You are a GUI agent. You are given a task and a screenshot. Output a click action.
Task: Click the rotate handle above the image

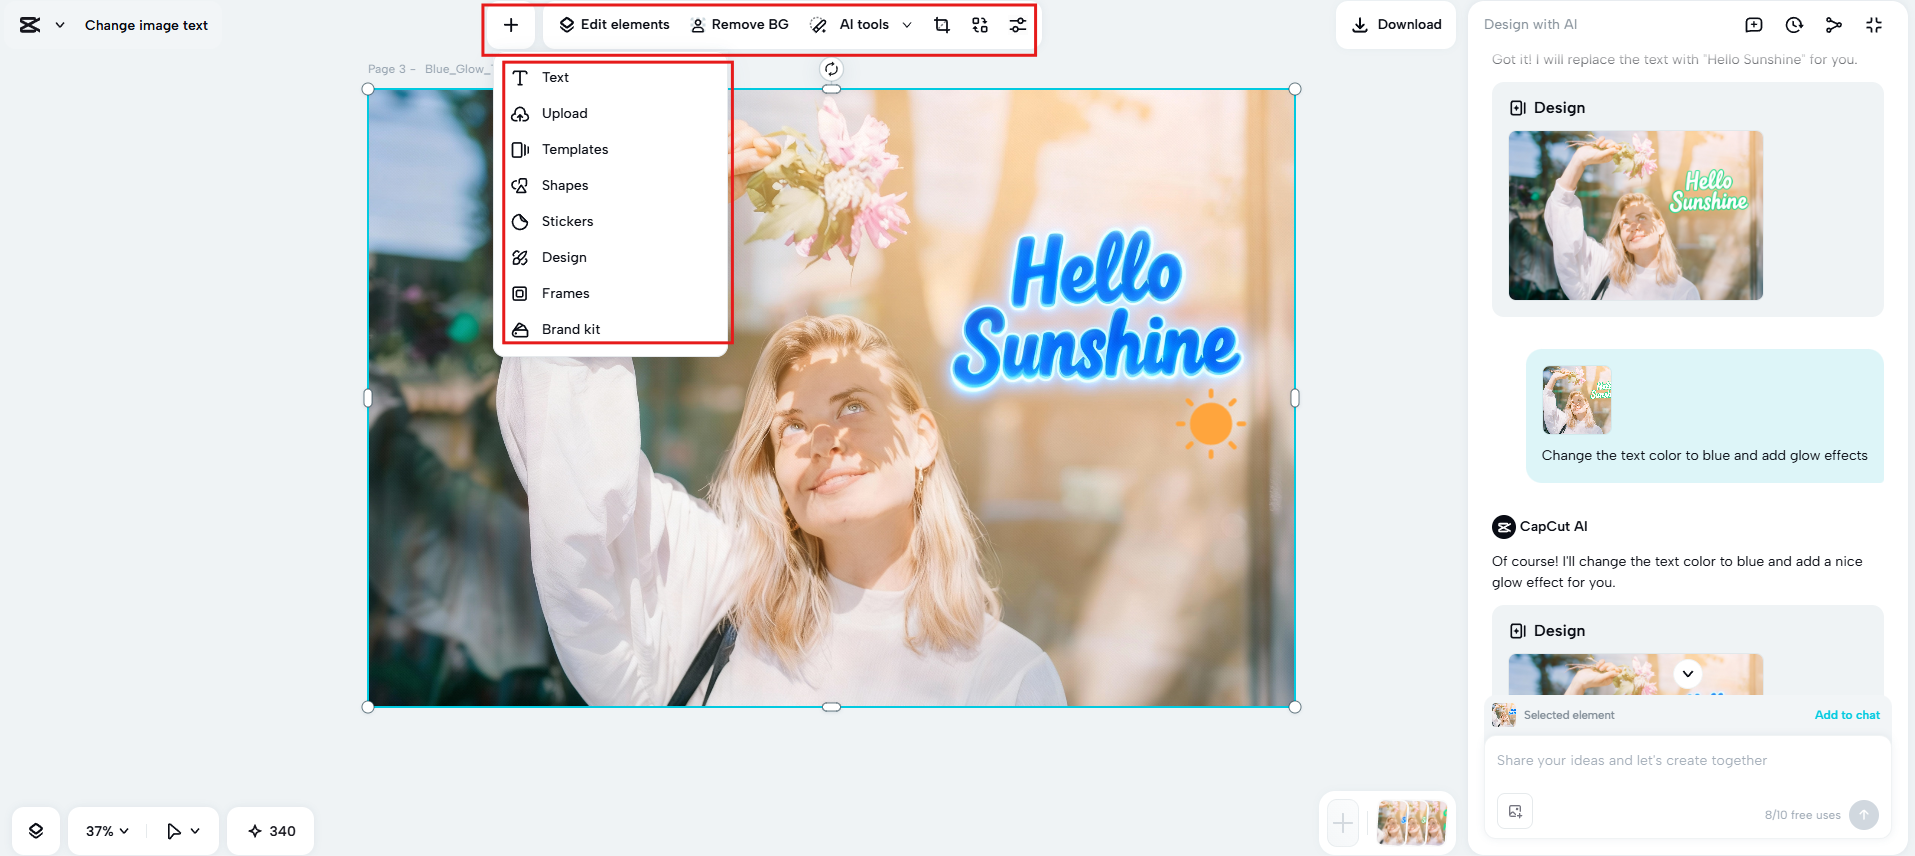tap(831, 69)
